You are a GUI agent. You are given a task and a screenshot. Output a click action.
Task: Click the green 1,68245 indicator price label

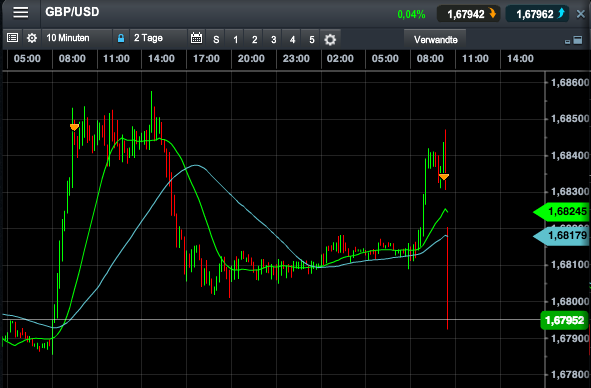click(562, 212)
